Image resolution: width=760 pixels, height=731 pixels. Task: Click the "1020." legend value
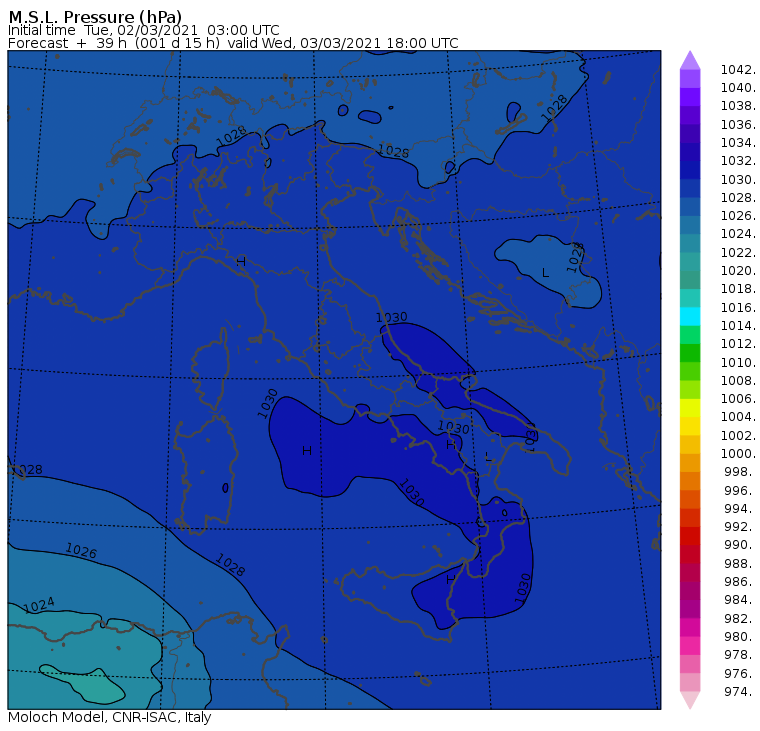pos(738,270)
